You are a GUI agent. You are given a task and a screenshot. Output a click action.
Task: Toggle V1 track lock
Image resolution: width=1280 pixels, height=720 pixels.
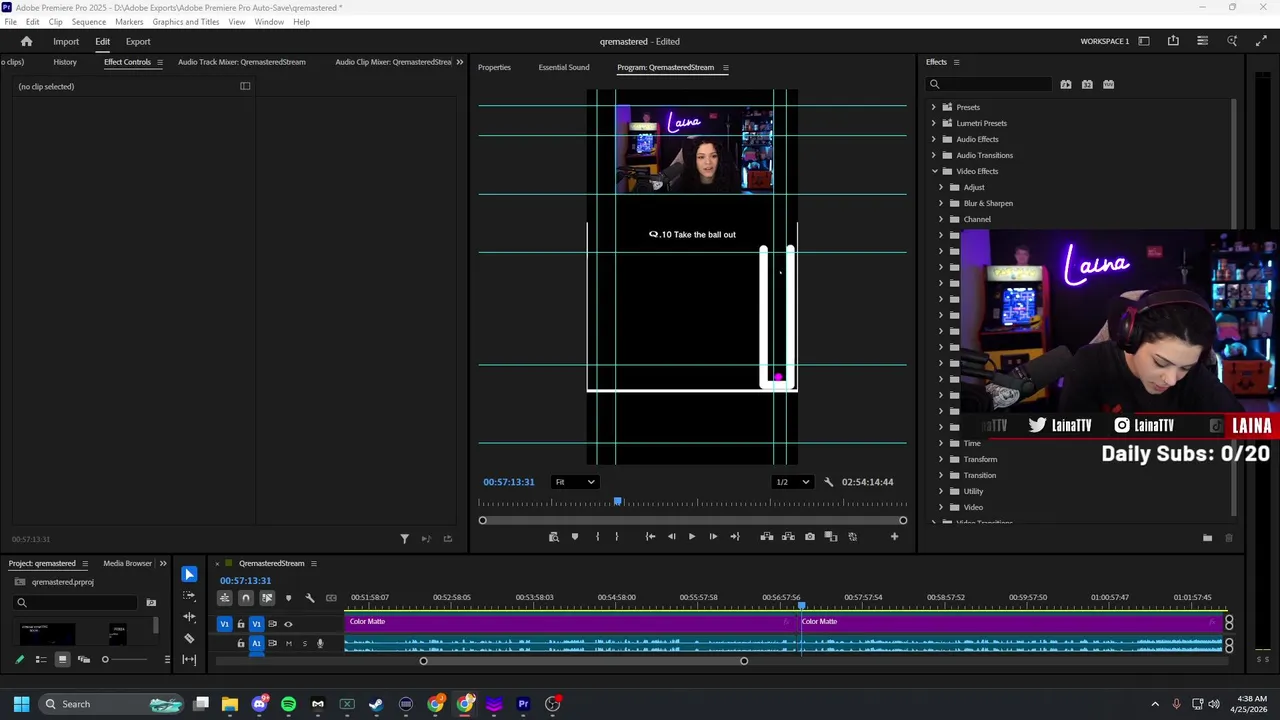[240, 624]
